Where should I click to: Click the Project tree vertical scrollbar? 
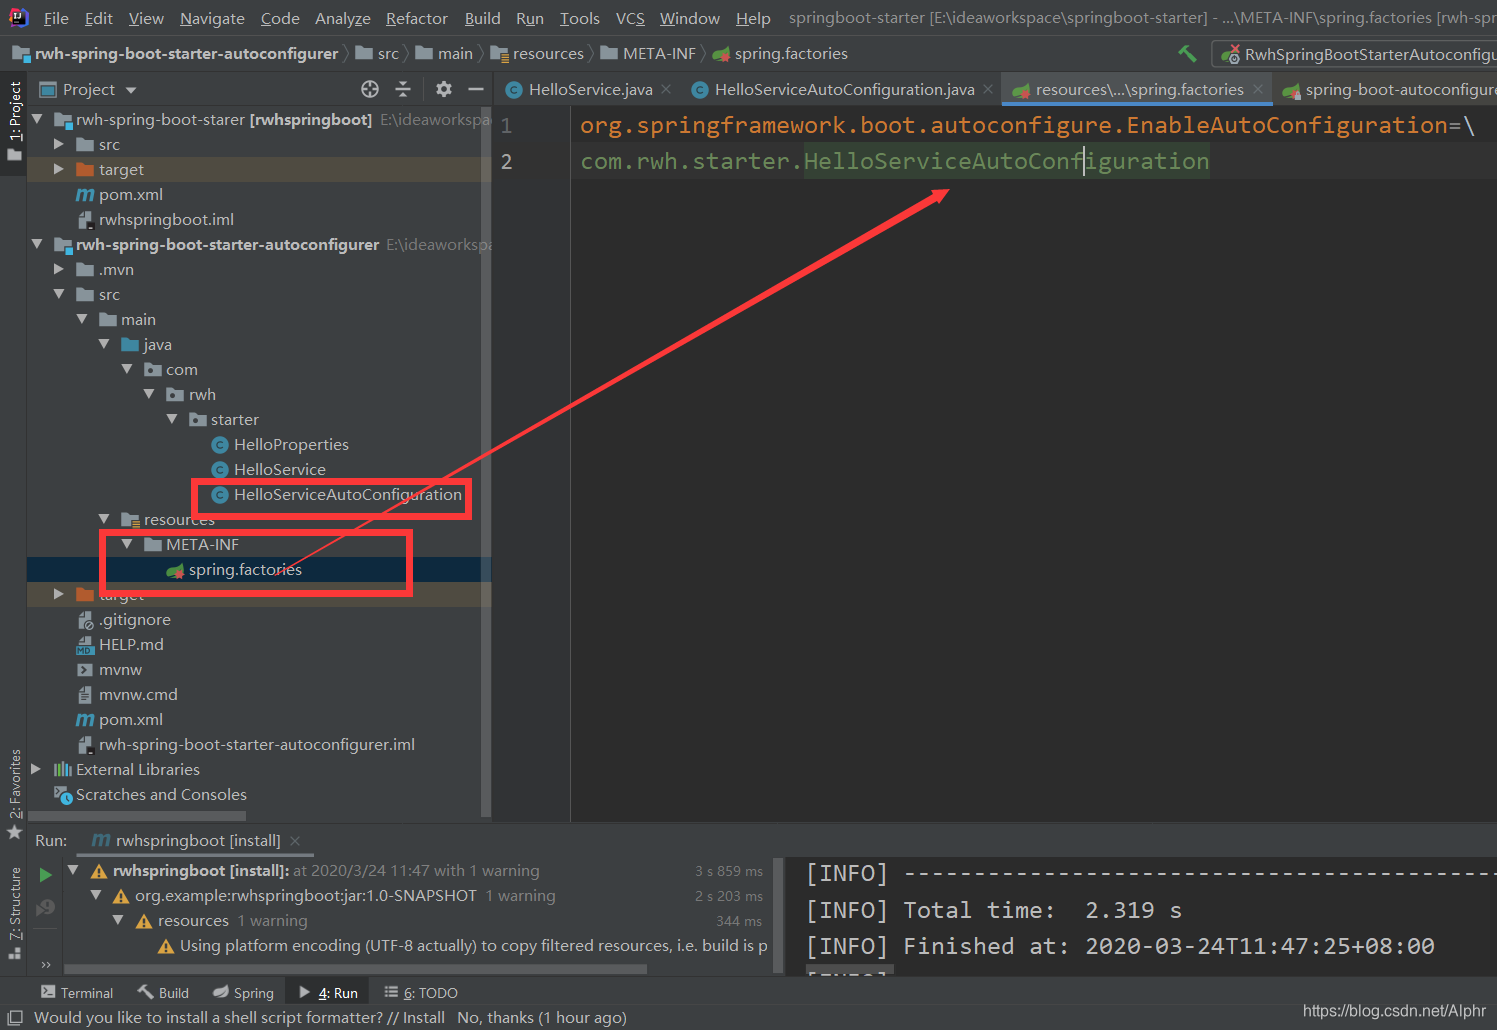[486, 460]
